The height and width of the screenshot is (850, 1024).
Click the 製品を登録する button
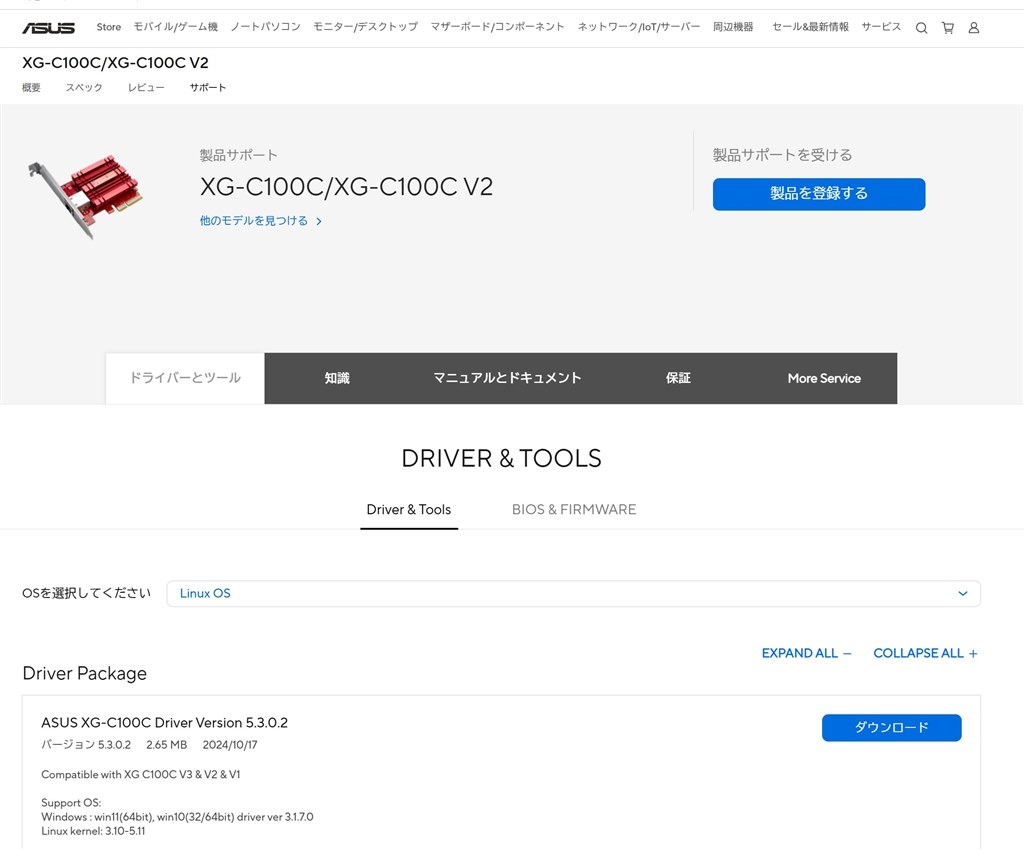point(819,194)
